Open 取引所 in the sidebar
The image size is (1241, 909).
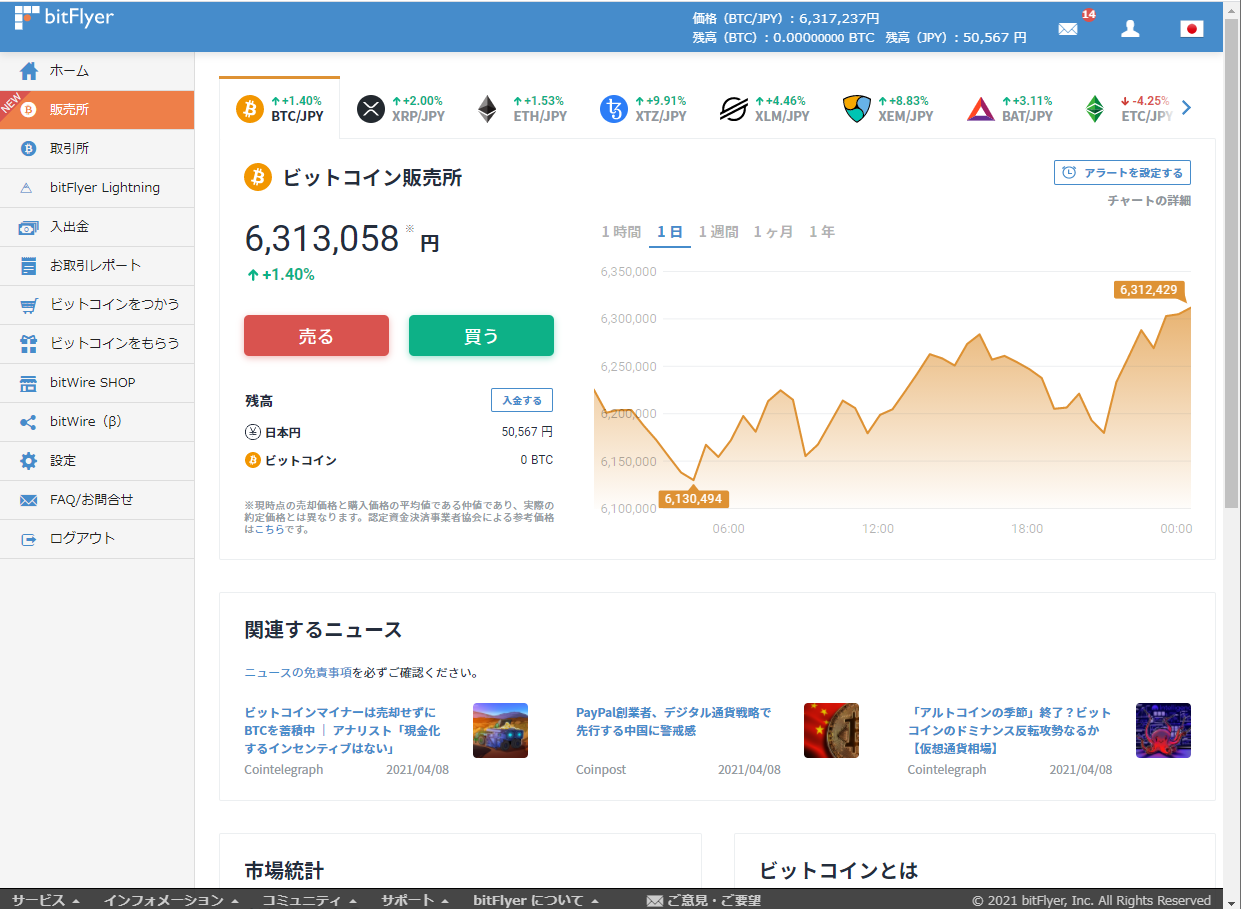click(97, 149)
